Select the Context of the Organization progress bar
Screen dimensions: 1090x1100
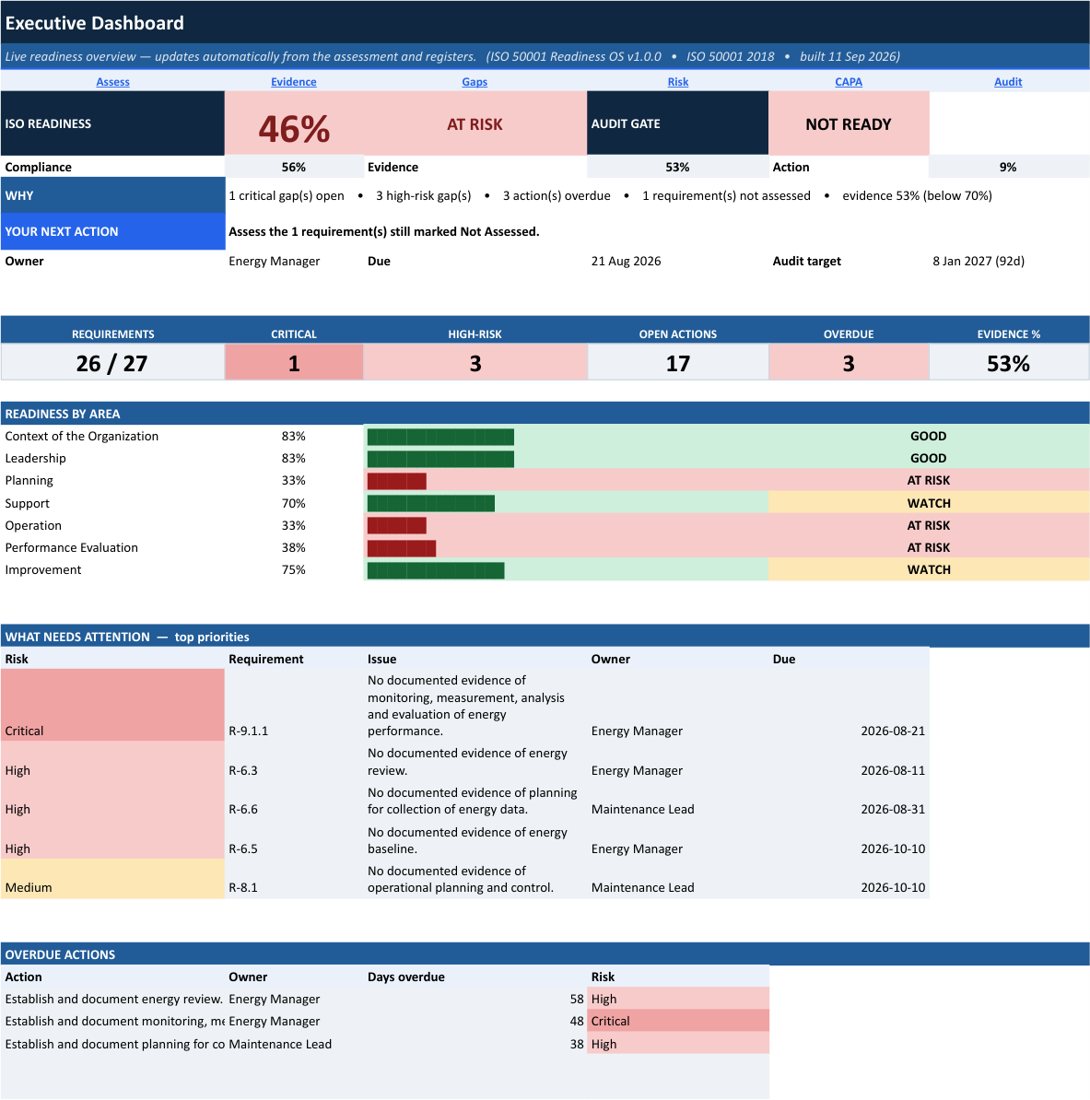(440, 436)
